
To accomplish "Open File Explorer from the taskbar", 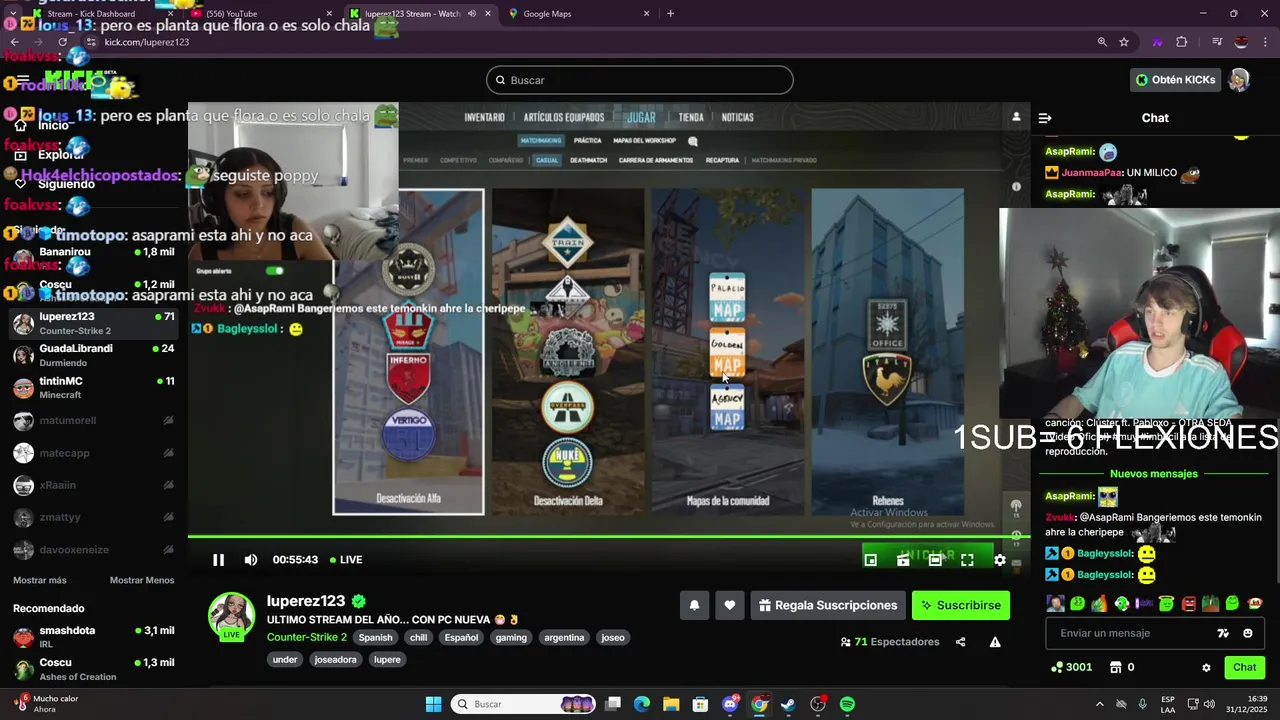I will click(x=671, y=704).
